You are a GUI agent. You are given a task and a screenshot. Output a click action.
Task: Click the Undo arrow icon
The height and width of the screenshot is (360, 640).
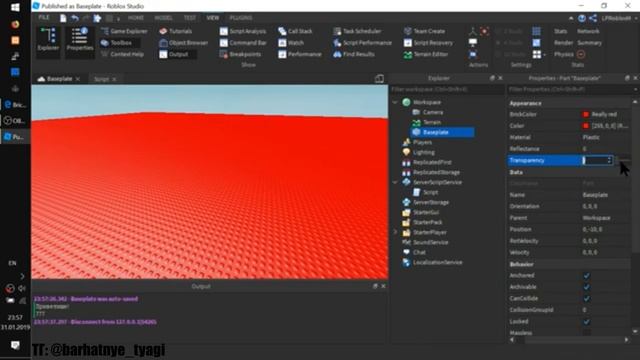click(x=75, y=18)
